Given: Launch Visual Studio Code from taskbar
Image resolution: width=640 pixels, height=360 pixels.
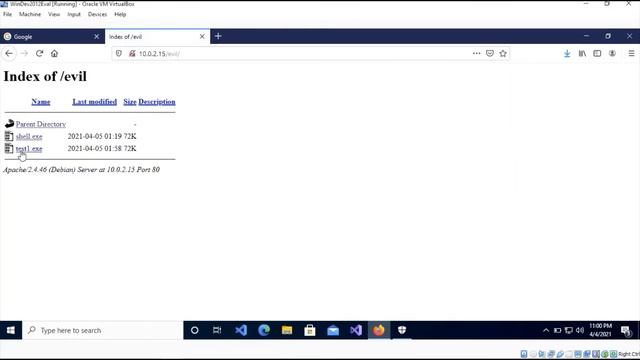Looking at the screenshot, I should click(241, 330).
